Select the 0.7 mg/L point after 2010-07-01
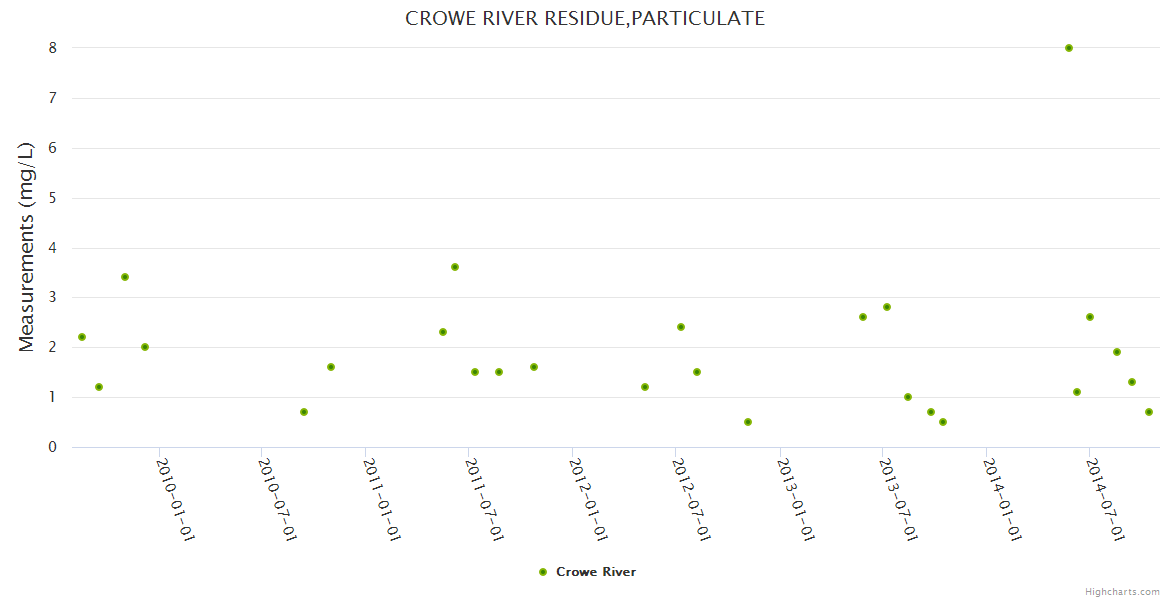This screenshot has width=1170, height=600. [304, 412]
